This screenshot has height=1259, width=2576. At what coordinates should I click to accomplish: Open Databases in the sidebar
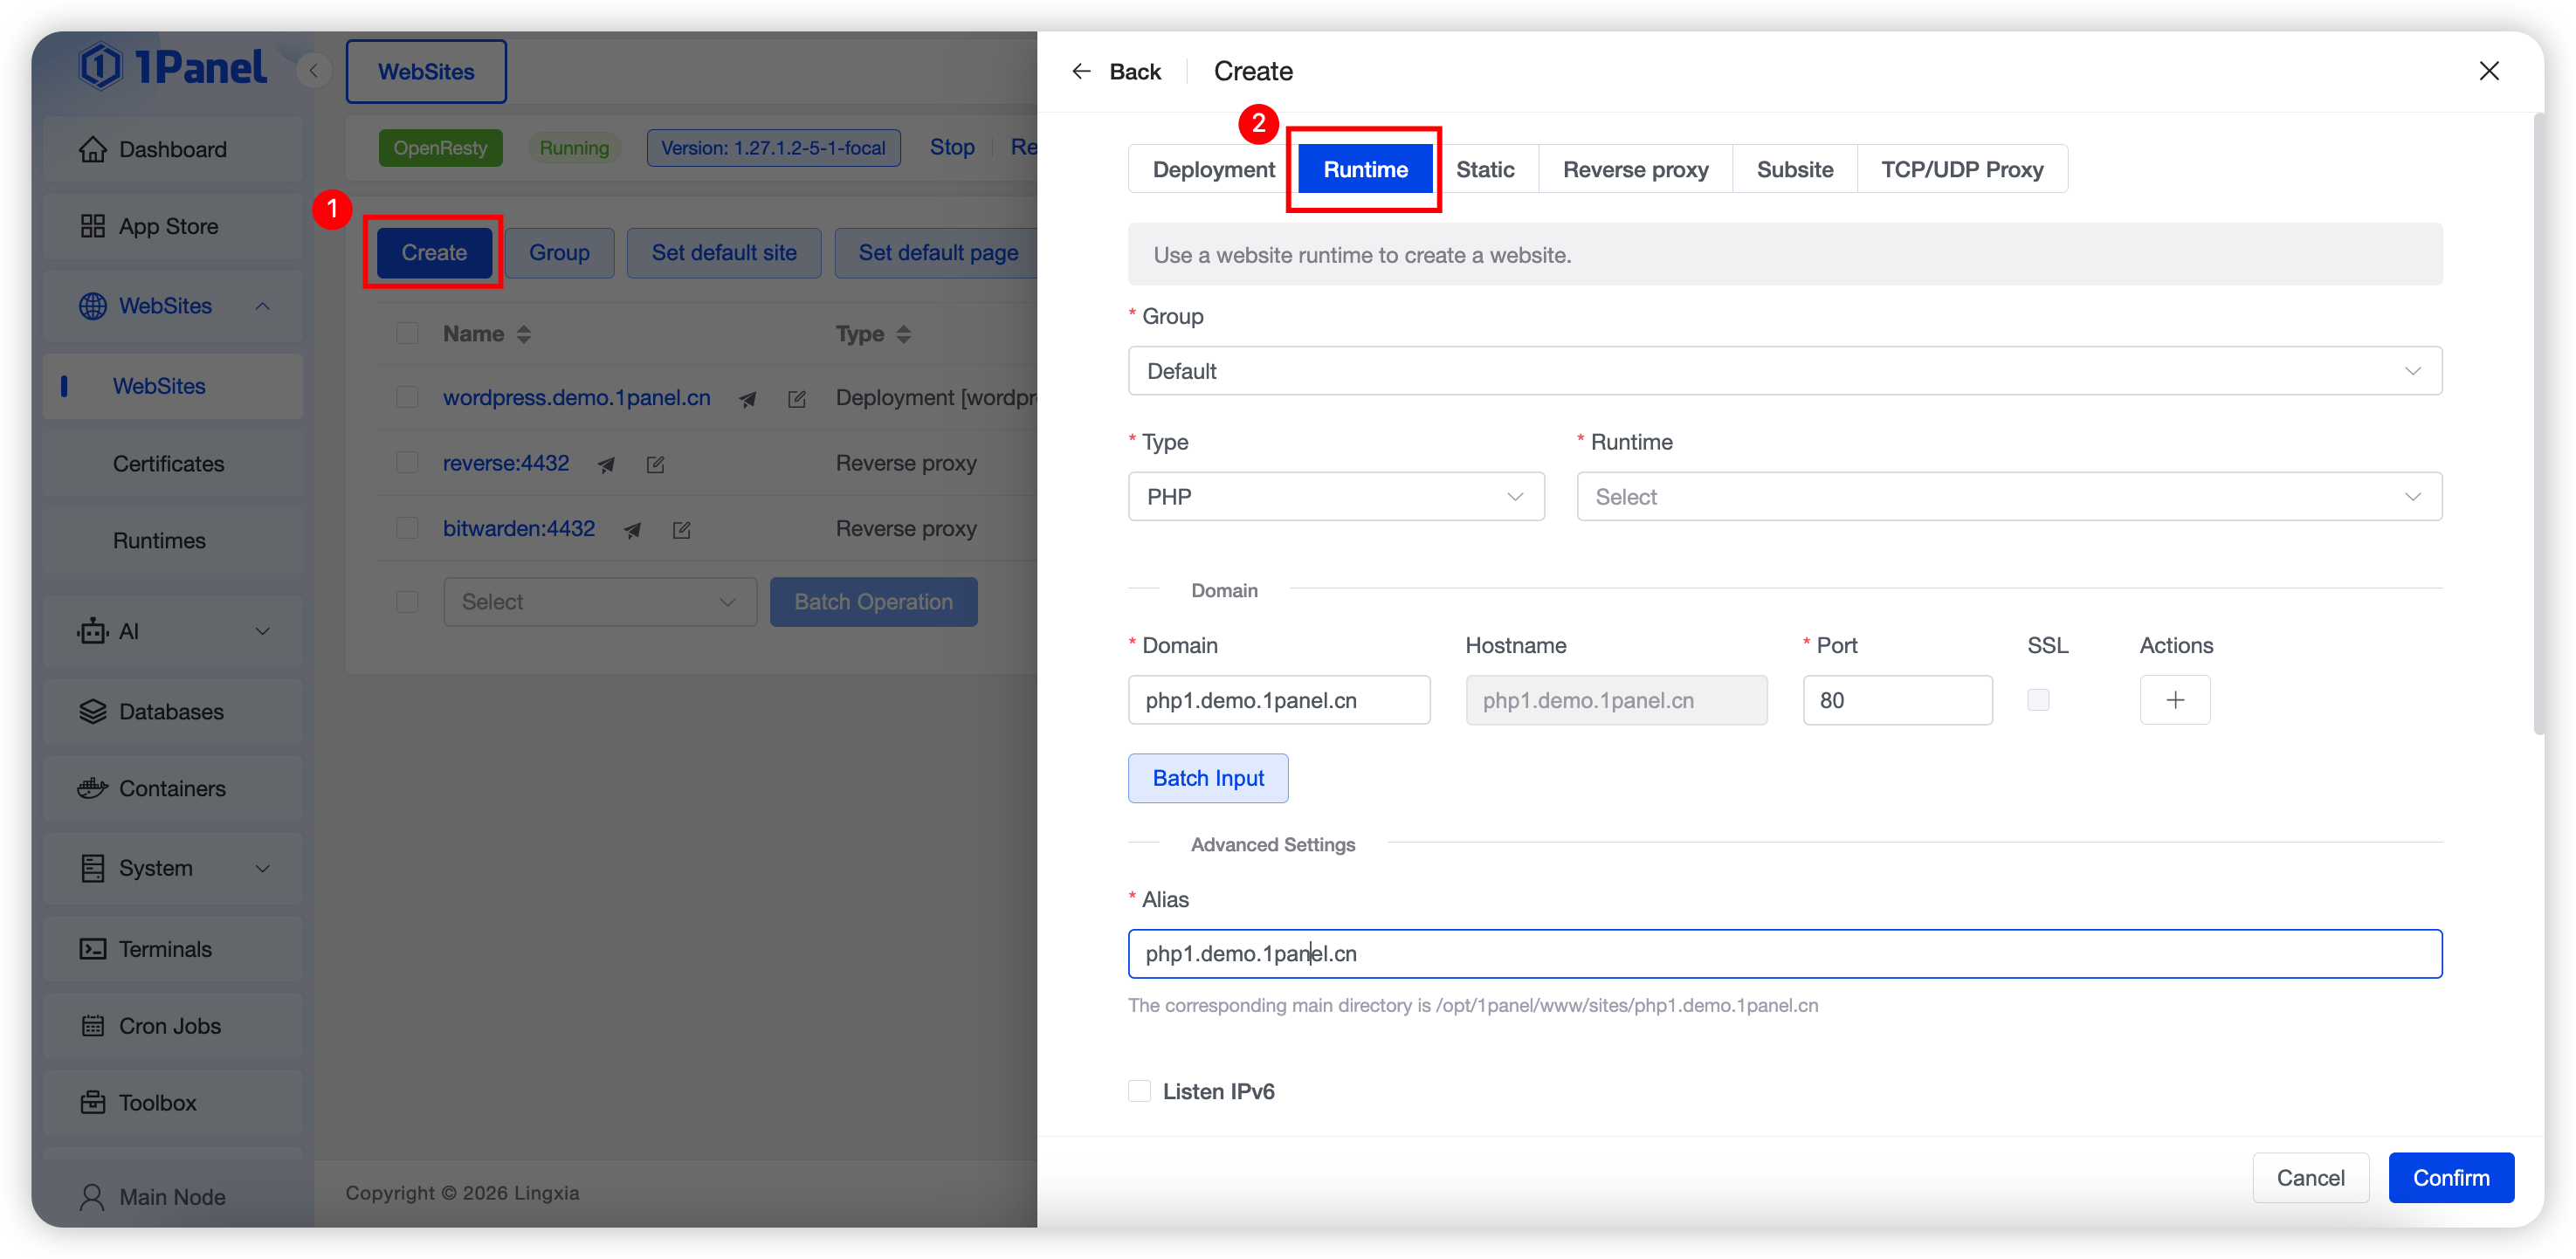(172, 711)
